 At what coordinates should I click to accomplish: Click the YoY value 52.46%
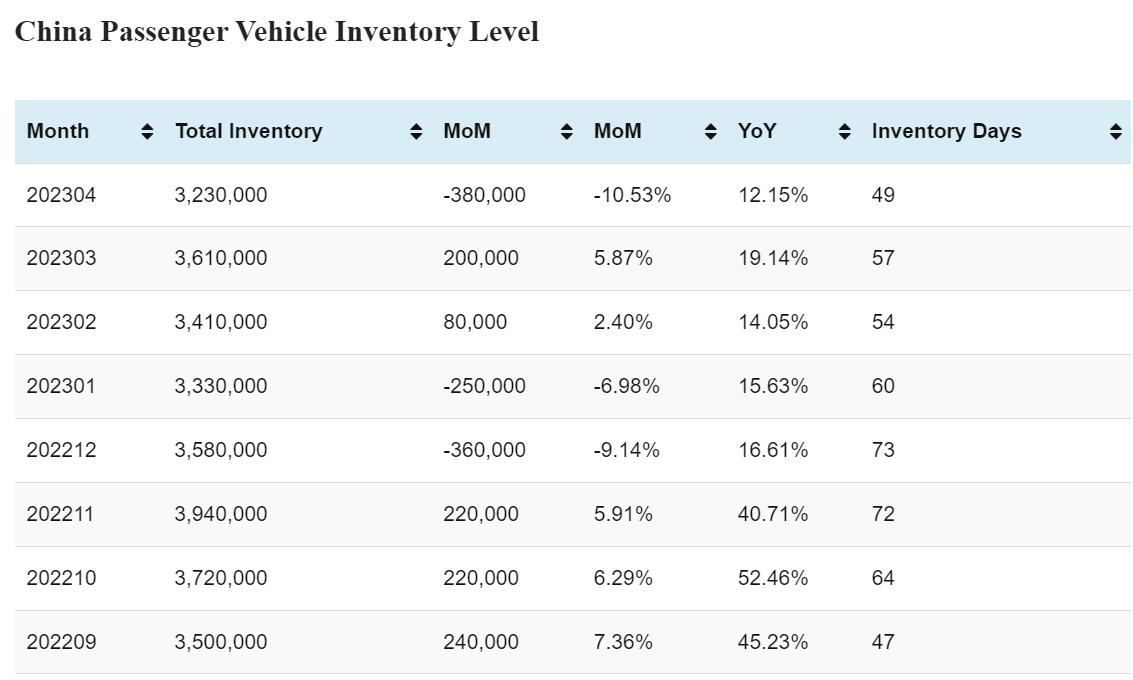click(x=772, y=578)
